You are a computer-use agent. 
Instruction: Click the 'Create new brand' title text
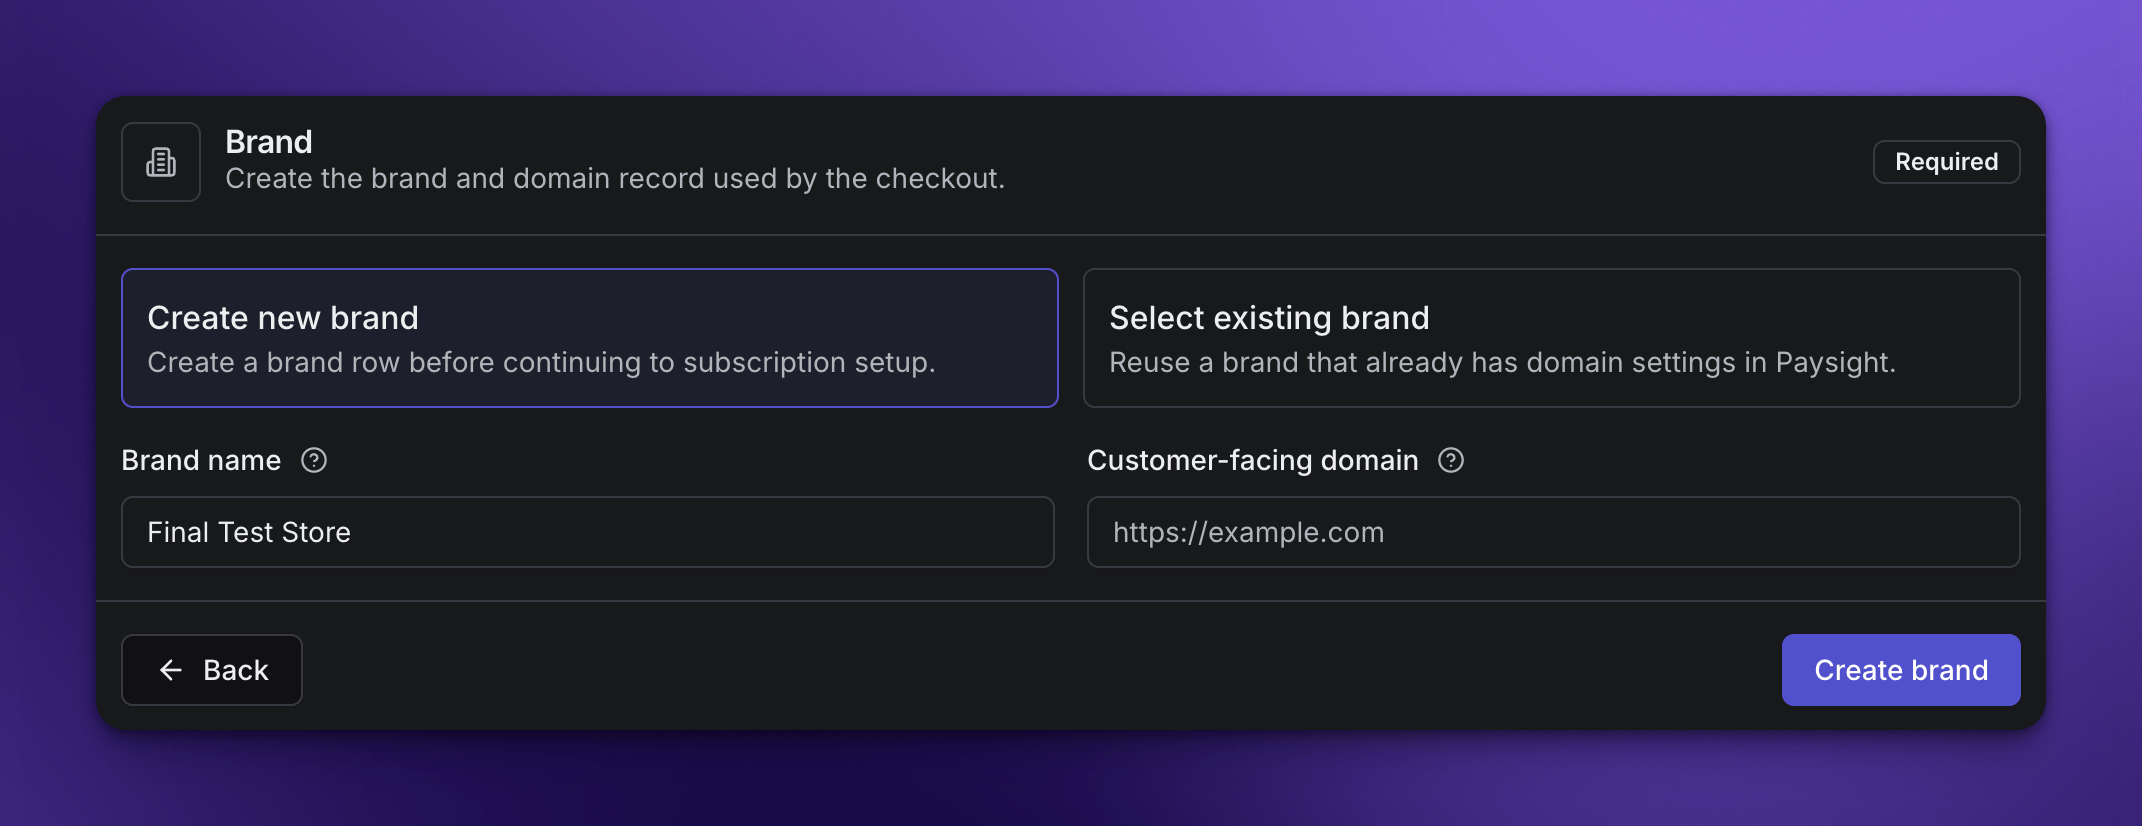tap(283, 318)
